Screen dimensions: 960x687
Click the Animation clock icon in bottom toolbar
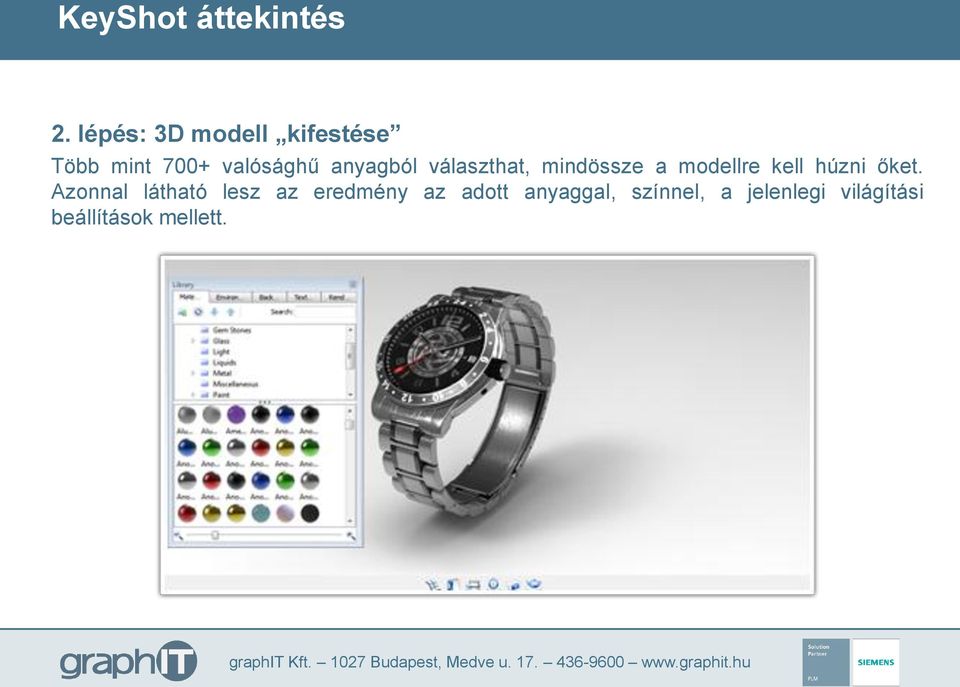(x=493, y=584)
